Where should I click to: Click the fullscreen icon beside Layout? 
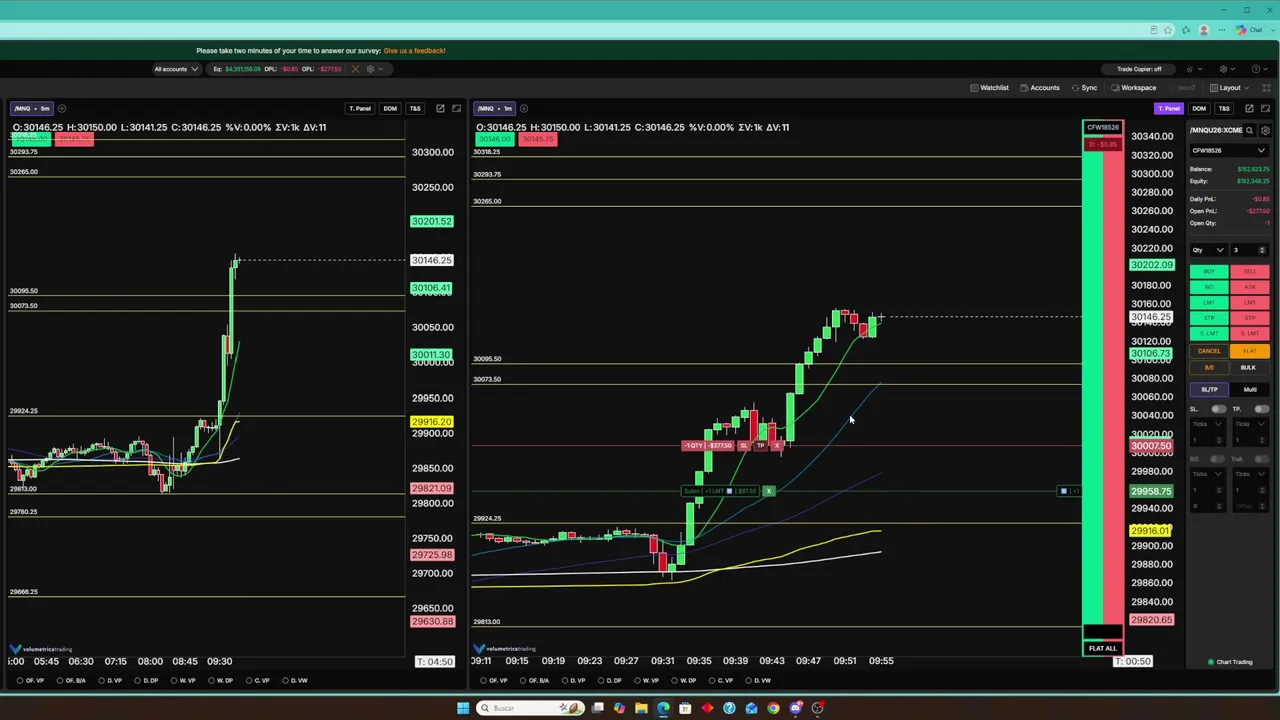[1266, 88]
